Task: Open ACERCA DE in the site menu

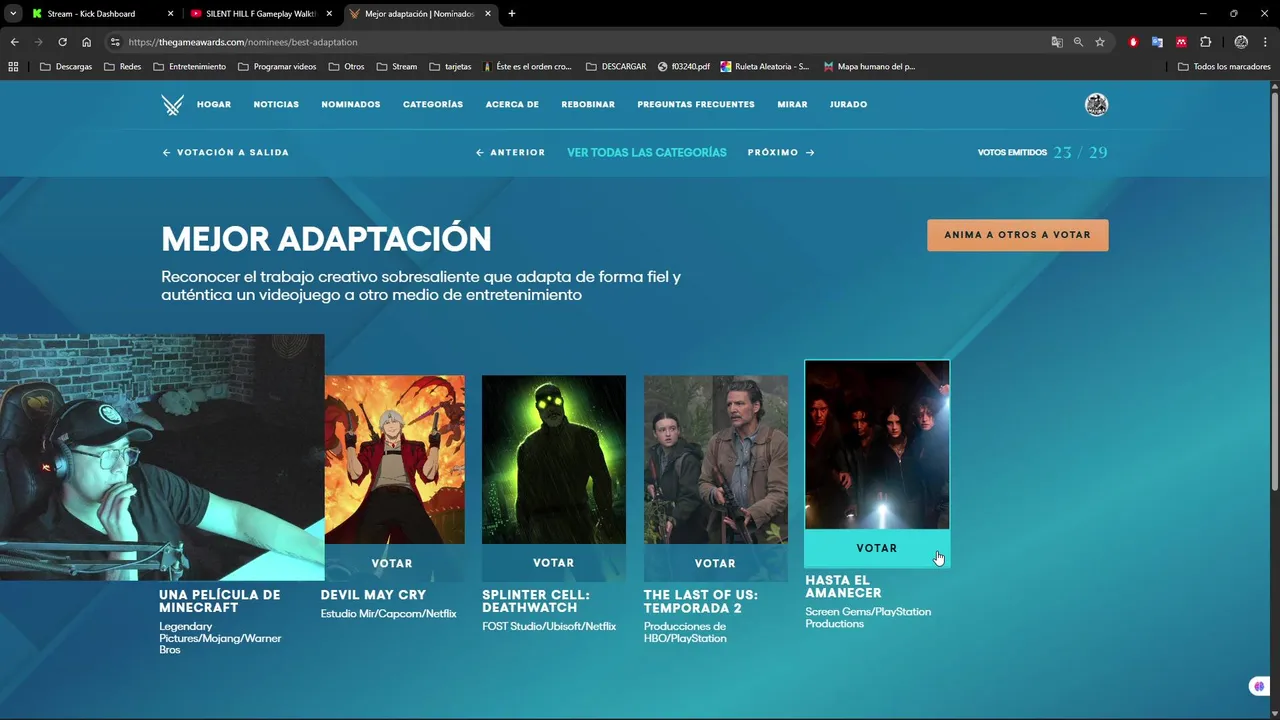Action: click(x=512, y=105)
